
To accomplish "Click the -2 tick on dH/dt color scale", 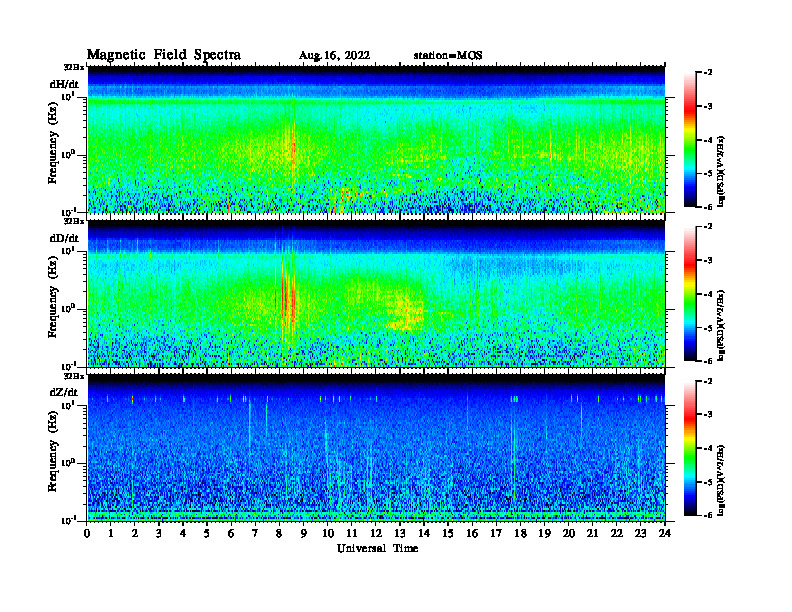I will [708, 73].
